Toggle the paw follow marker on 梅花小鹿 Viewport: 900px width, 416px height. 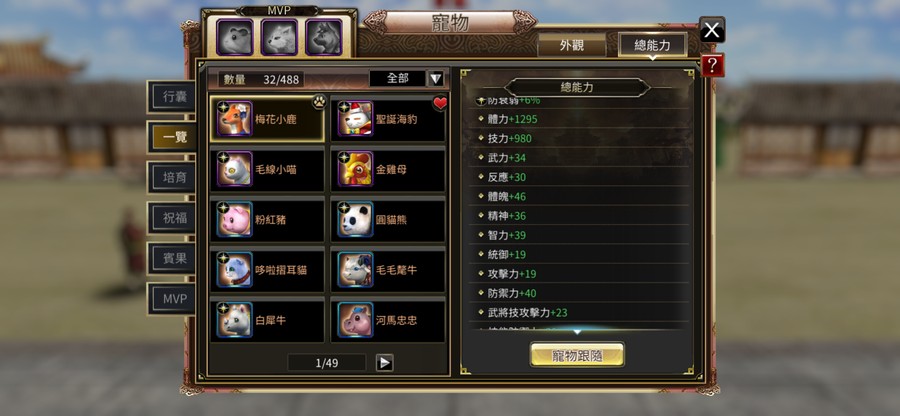point(319,102)
